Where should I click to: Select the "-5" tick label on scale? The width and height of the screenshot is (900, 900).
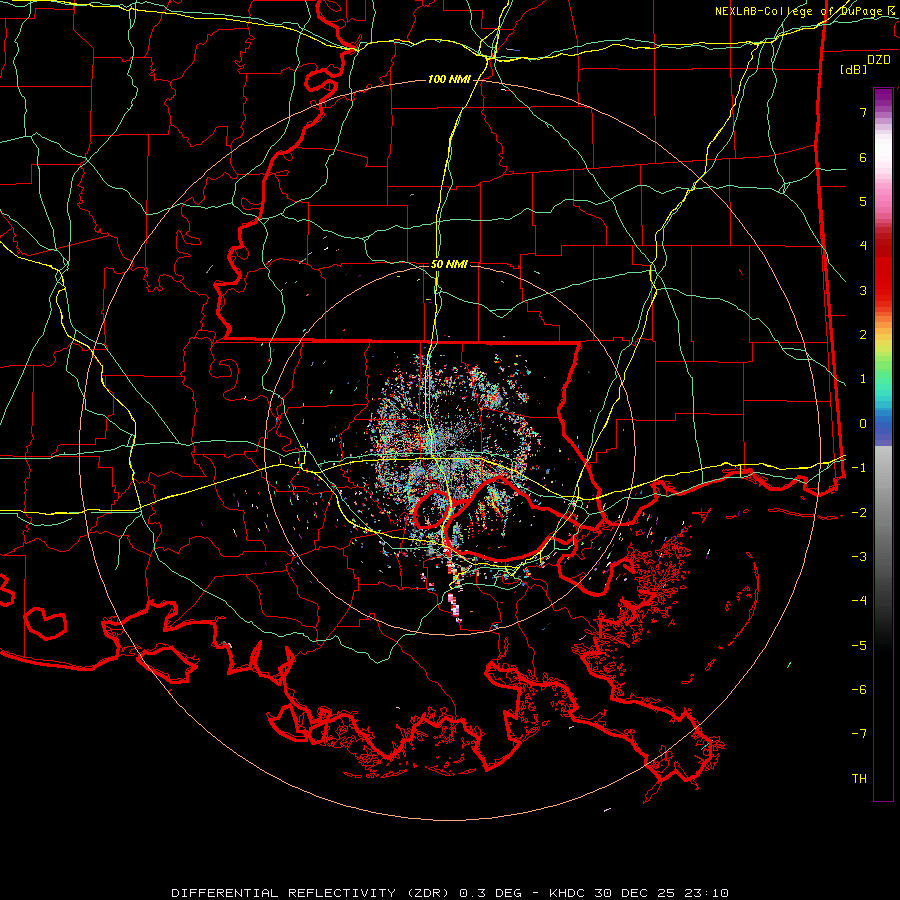859,646
